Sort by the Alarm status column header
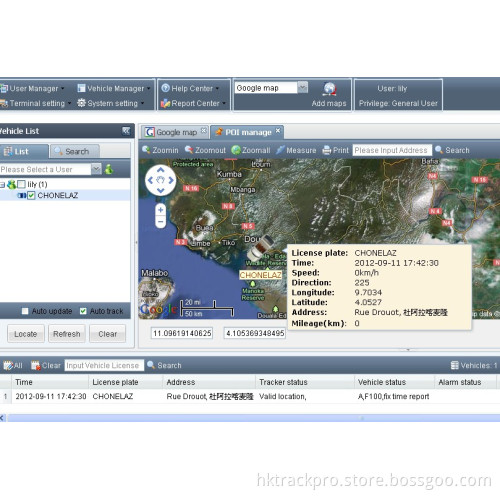500x500 pixels. (465, 382)
